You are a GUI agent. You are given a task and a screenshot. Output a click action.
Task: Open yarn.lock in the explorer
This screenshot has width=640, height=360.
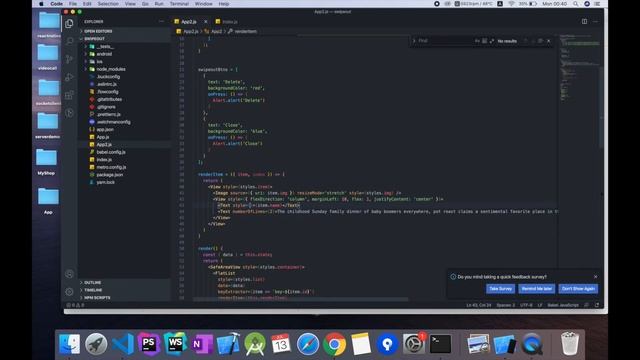click(124, 182)
